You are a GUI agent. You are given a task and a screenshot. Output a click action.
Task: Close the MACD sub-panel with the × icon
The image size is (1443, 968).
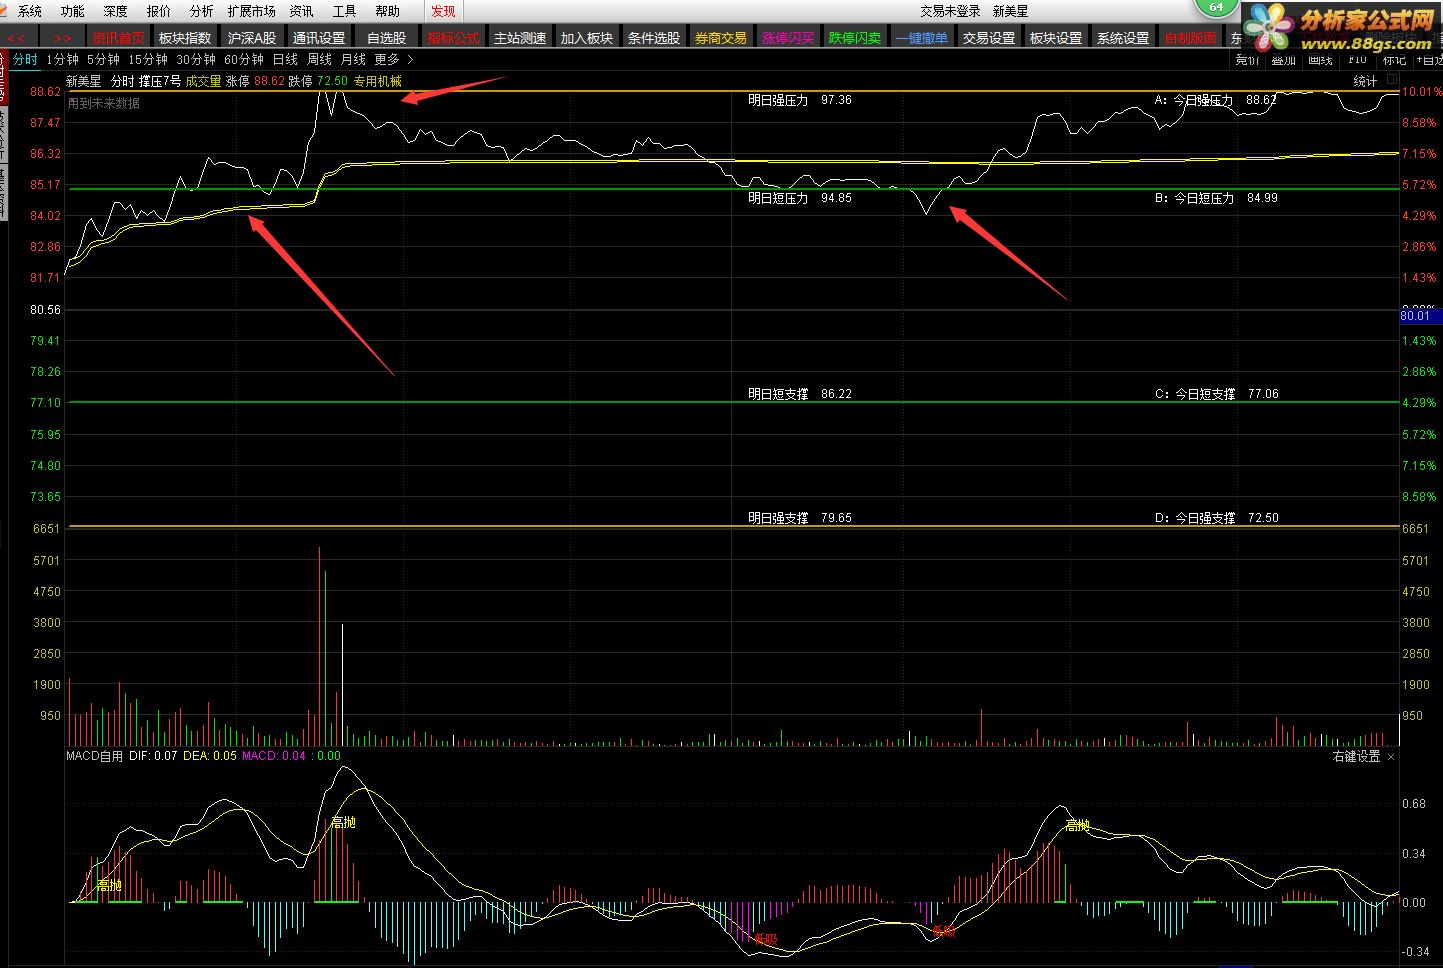1391,757
